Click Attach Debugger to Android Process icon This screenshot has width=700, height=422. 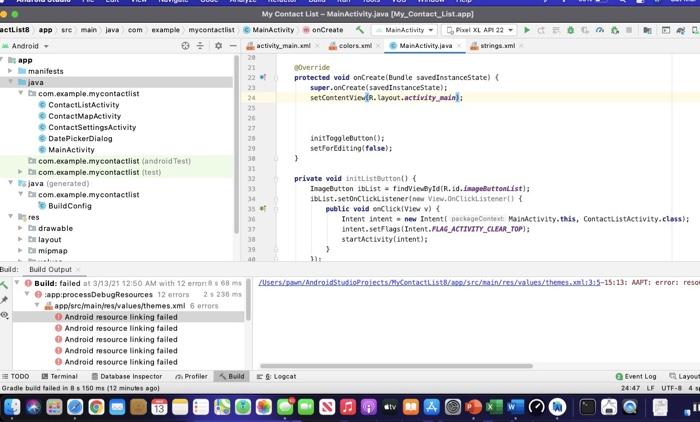[x=615, y=30]
